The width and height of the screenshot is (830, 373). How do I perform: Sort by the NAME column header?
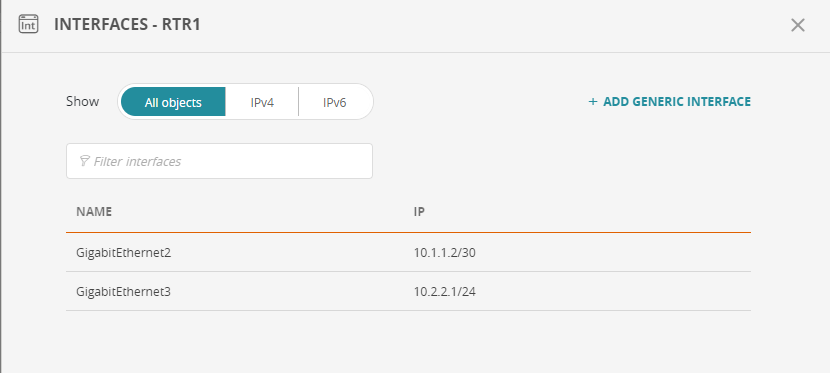pos(94,212)
